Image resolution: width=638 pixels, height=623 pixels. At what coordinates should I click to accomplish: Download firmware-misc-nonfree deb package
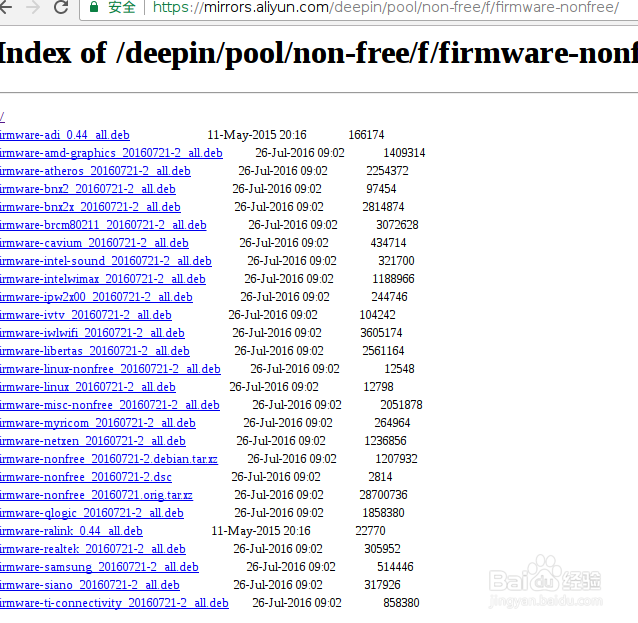110,405
